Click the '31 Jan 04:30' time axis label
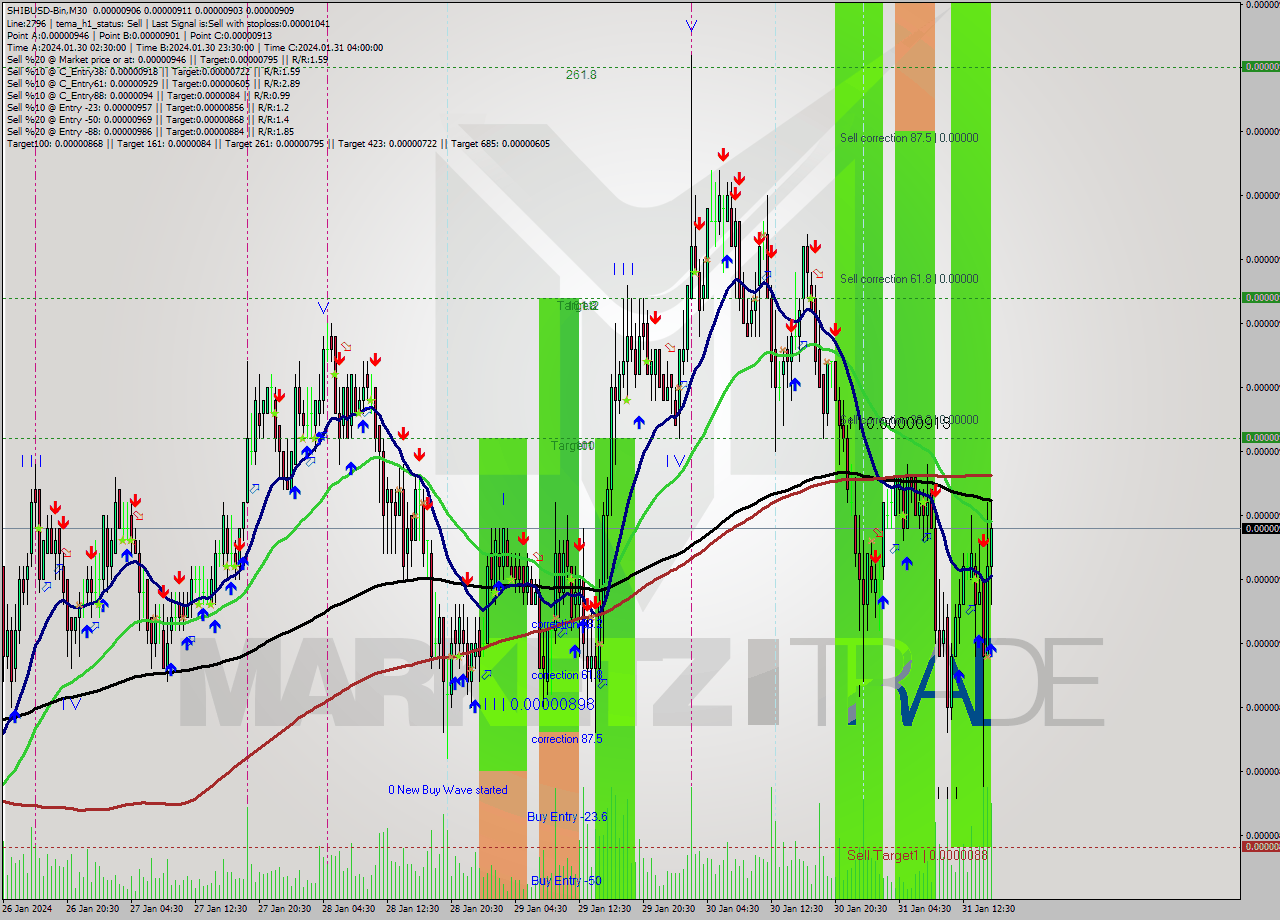Viewport: 1280px width, 920px height. coord(925,909)
